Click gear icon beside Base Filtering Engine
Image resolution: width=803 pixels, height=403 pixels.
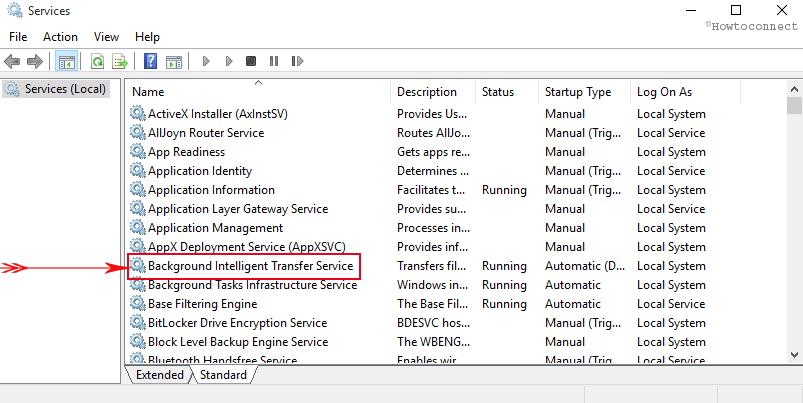click(137, 303)
